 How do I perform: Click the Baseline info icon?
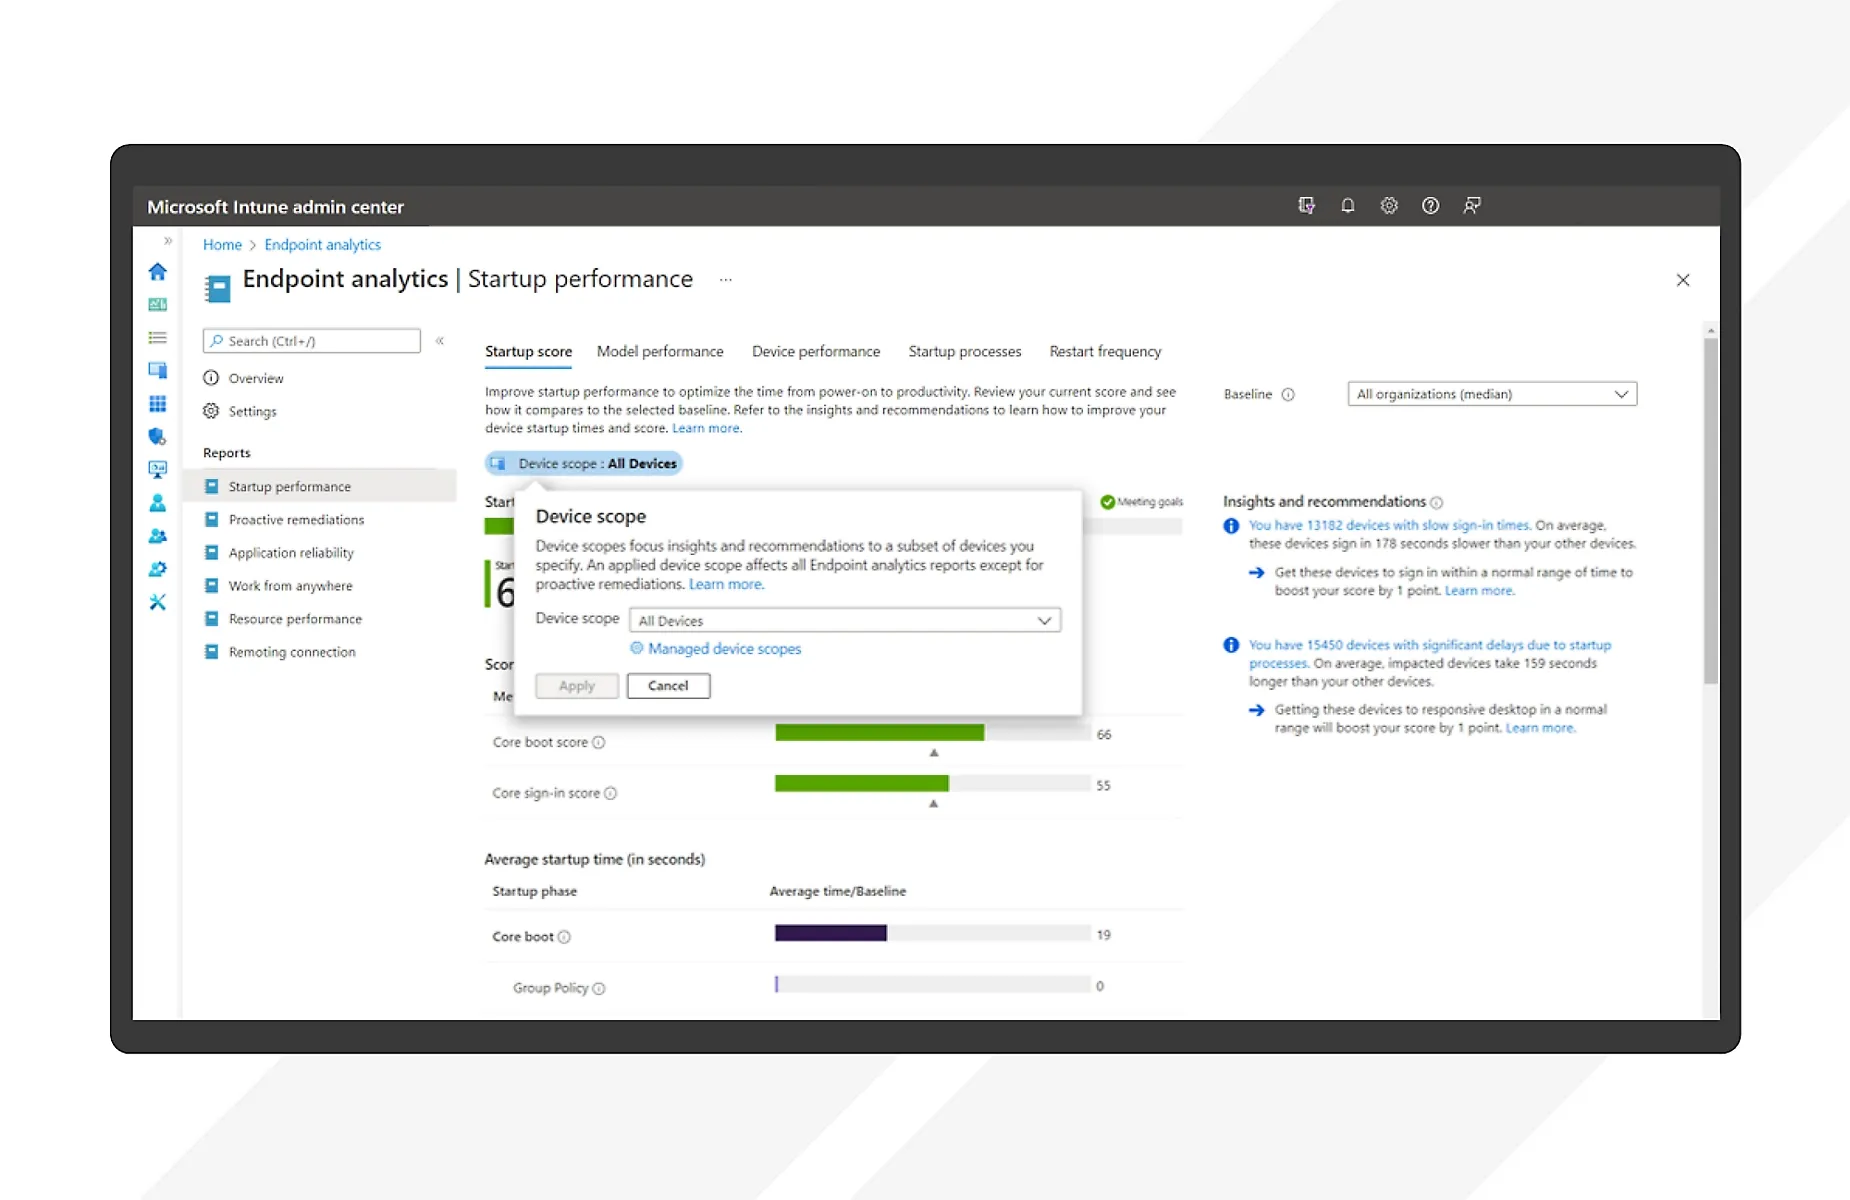coord(1288,394)
